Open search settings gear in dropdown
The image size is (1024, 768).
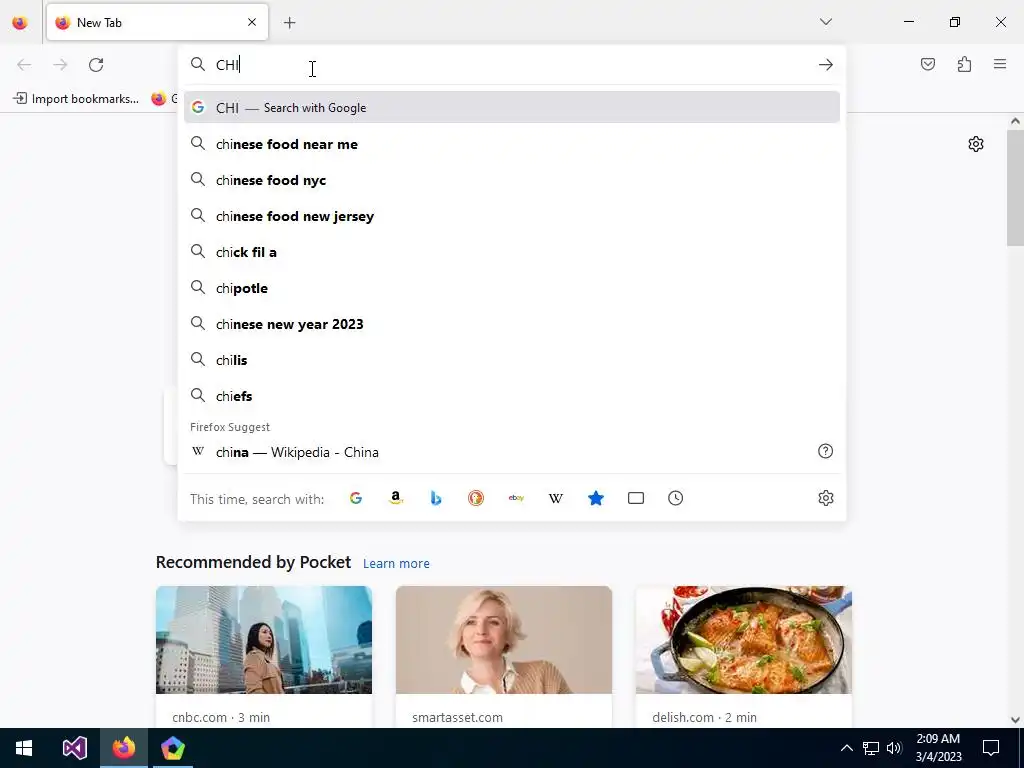click(x=825, y=498)
